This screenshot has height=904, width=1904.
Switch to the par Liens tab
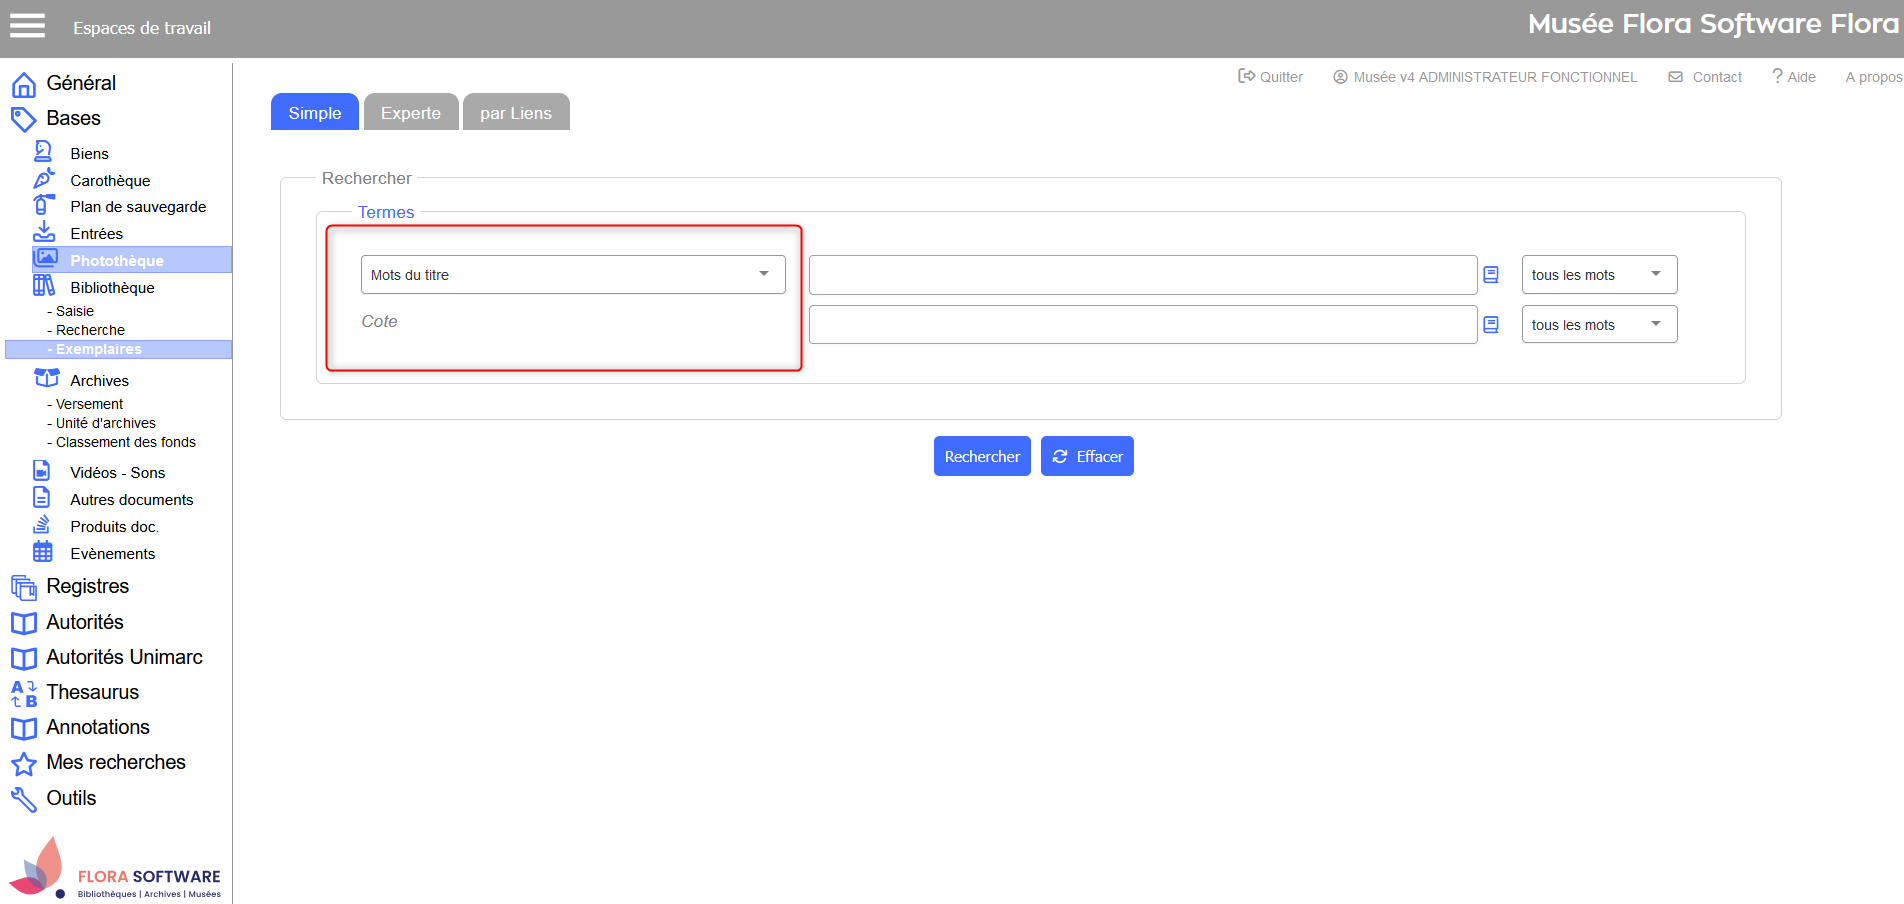(x=515, y=113)
